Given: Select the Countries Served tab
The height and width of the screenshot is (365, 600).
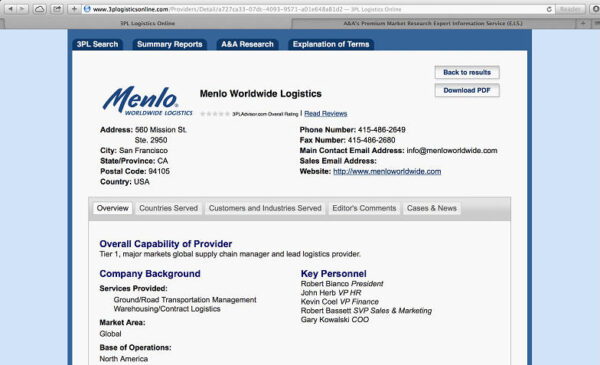Looking at the screenshot, I should tap(168, 208).
